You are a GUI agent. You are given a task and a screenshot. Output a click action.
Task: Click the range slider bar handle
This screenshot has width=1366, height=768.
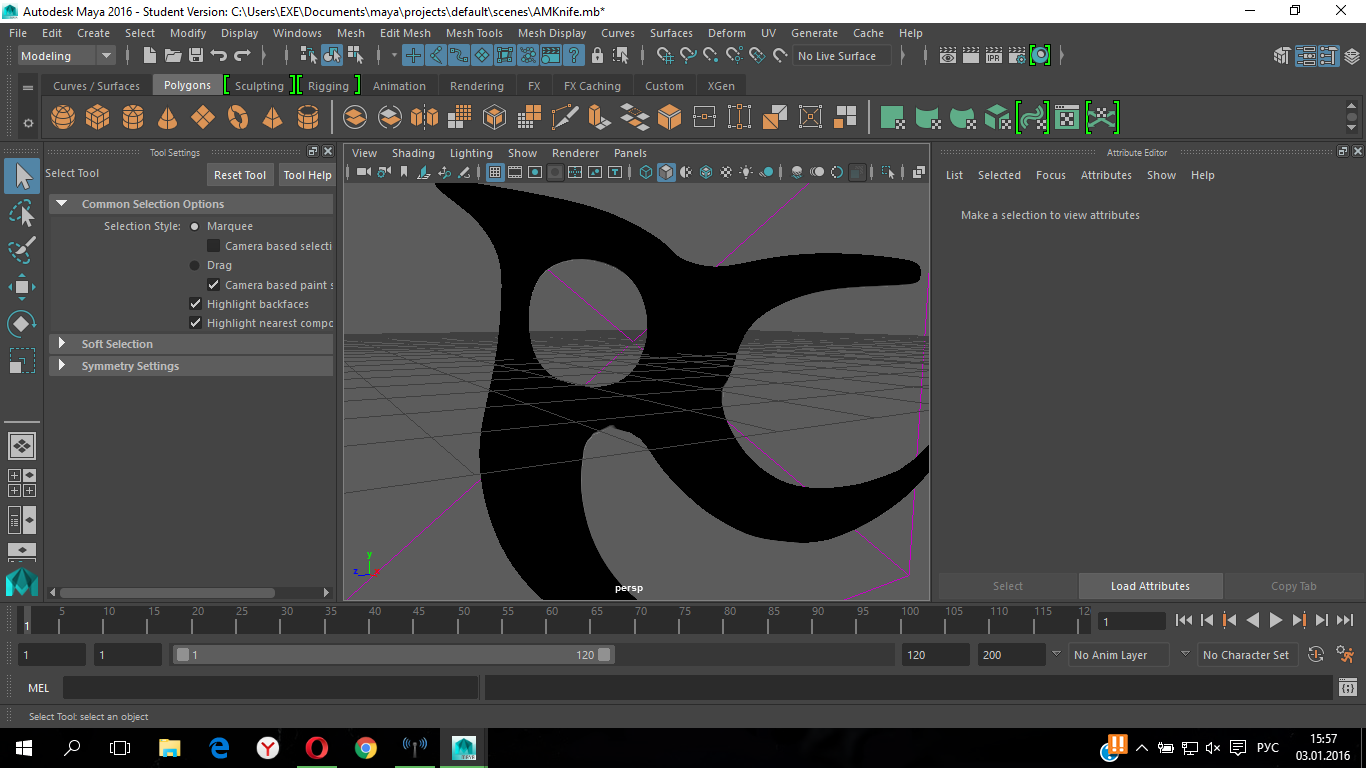click(x=394, y=655)
